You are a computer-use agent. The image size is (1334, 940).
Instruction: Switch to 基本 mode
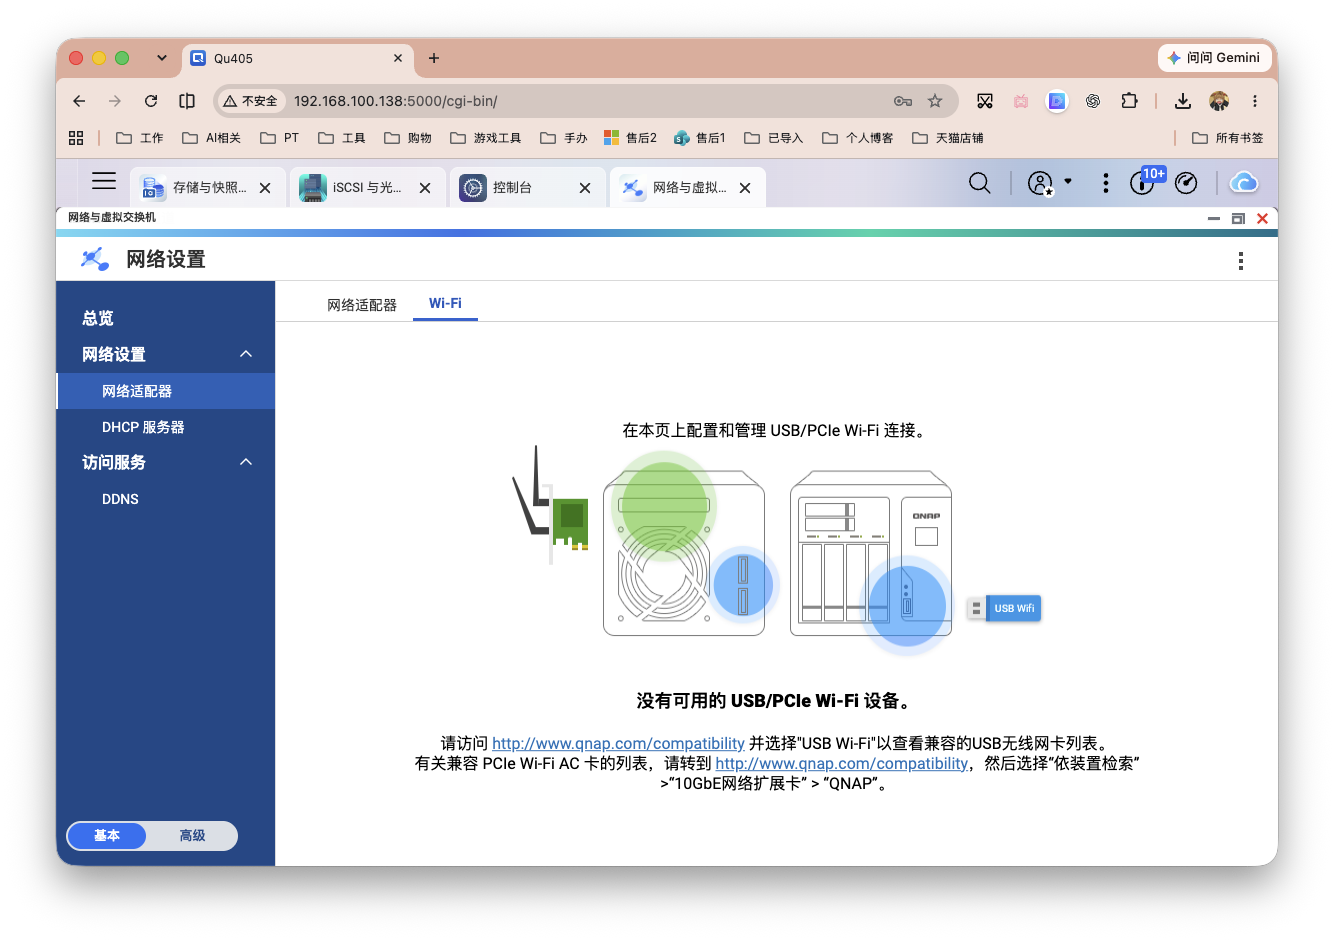[x=107, y=836]
